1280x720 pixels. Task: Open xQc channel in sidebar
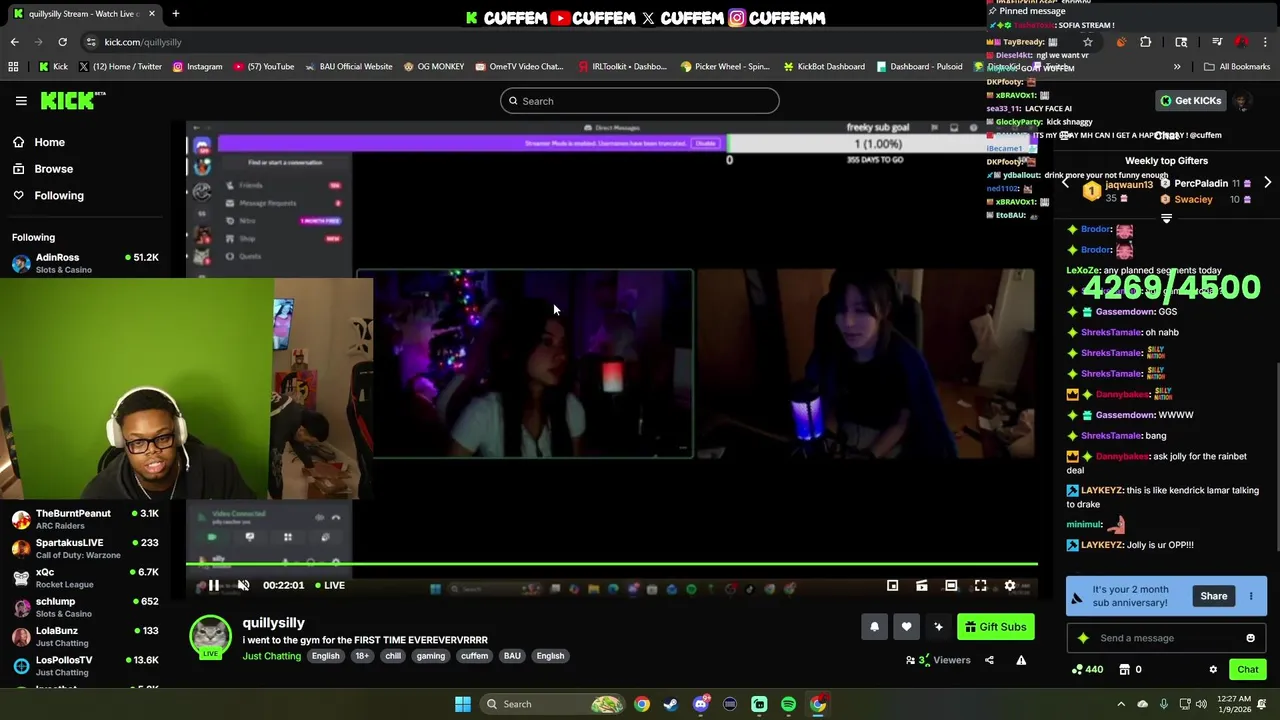85,577
